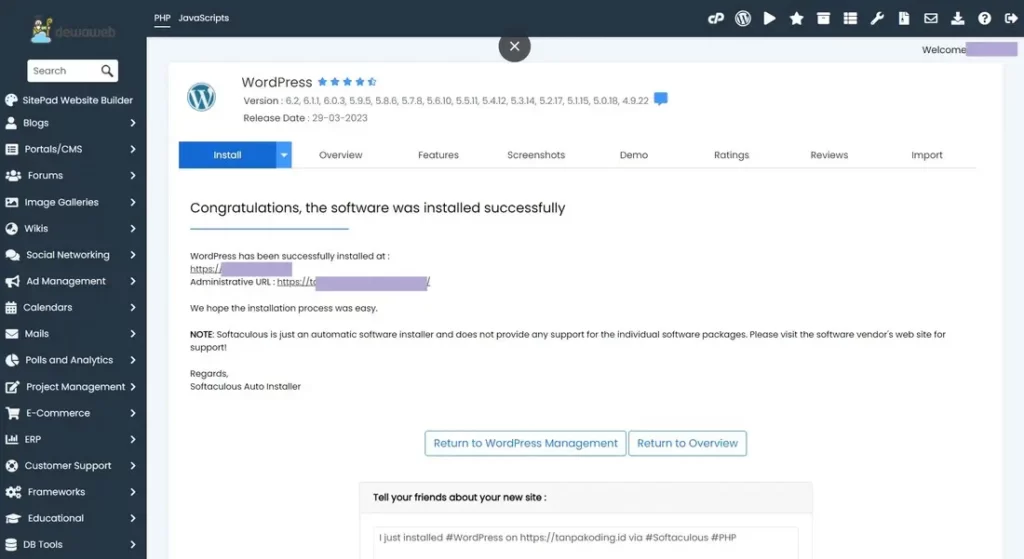Screen dimensions: 1024x559
Task: Switch to the Import tab
Action: [x=927, y=155]
